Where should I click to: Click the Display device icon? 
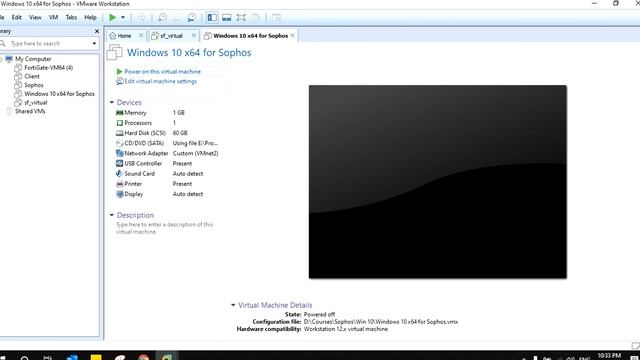[120, 194]
